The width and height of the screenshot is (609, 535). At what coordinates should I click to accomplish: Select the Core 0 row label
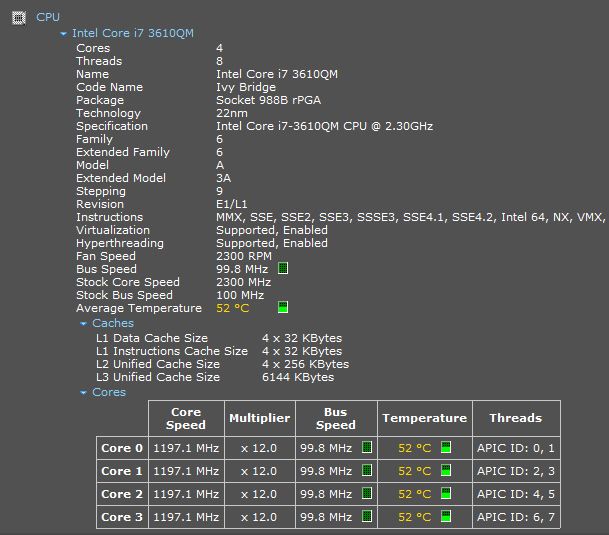tap(122, 448)
